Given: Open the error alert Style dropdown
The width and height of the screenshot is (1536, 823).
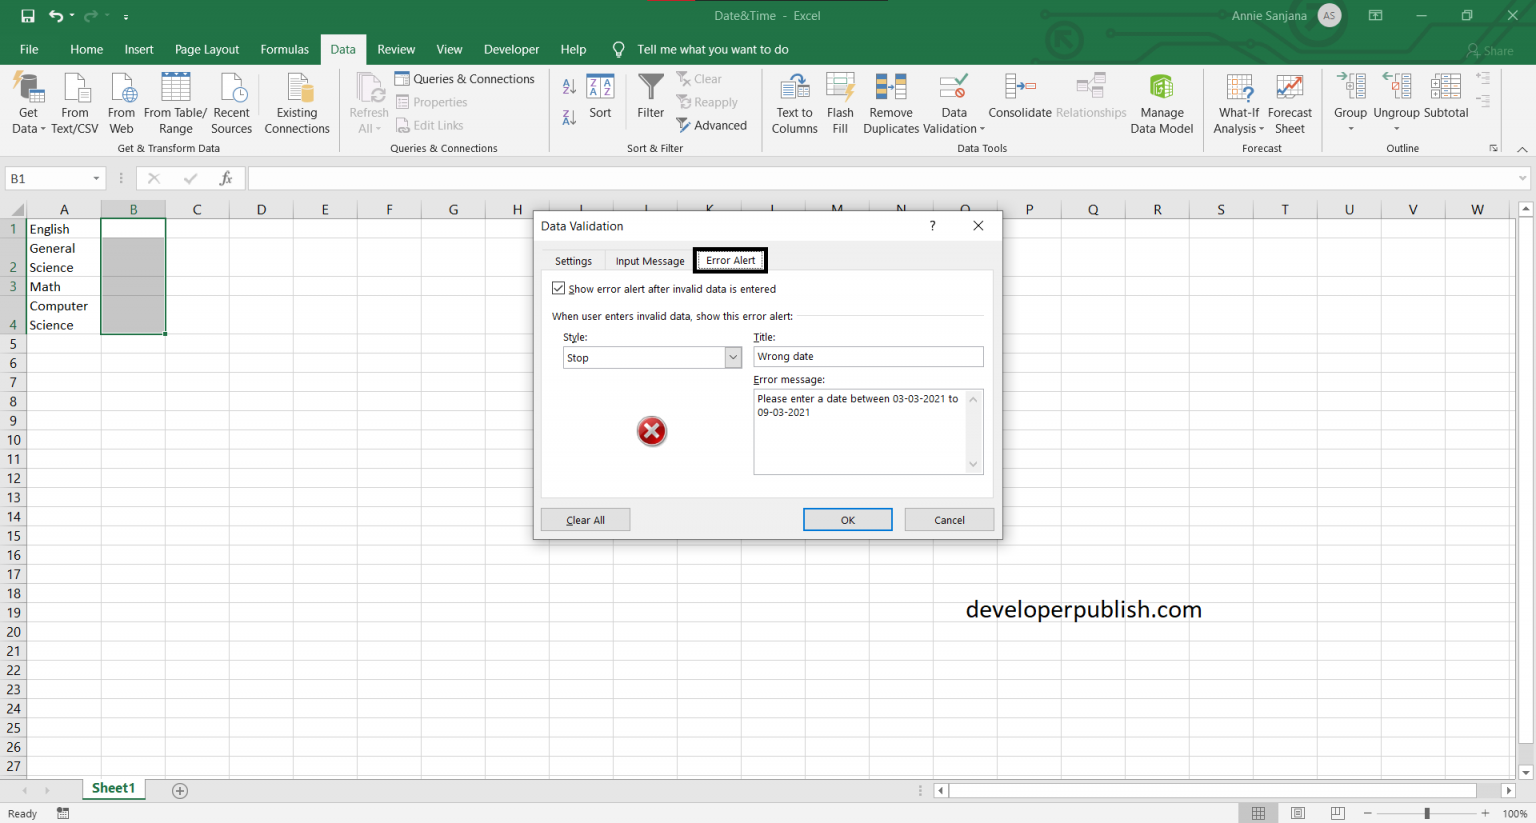Looking at the screenshot, I should click(x=733, y=357).
